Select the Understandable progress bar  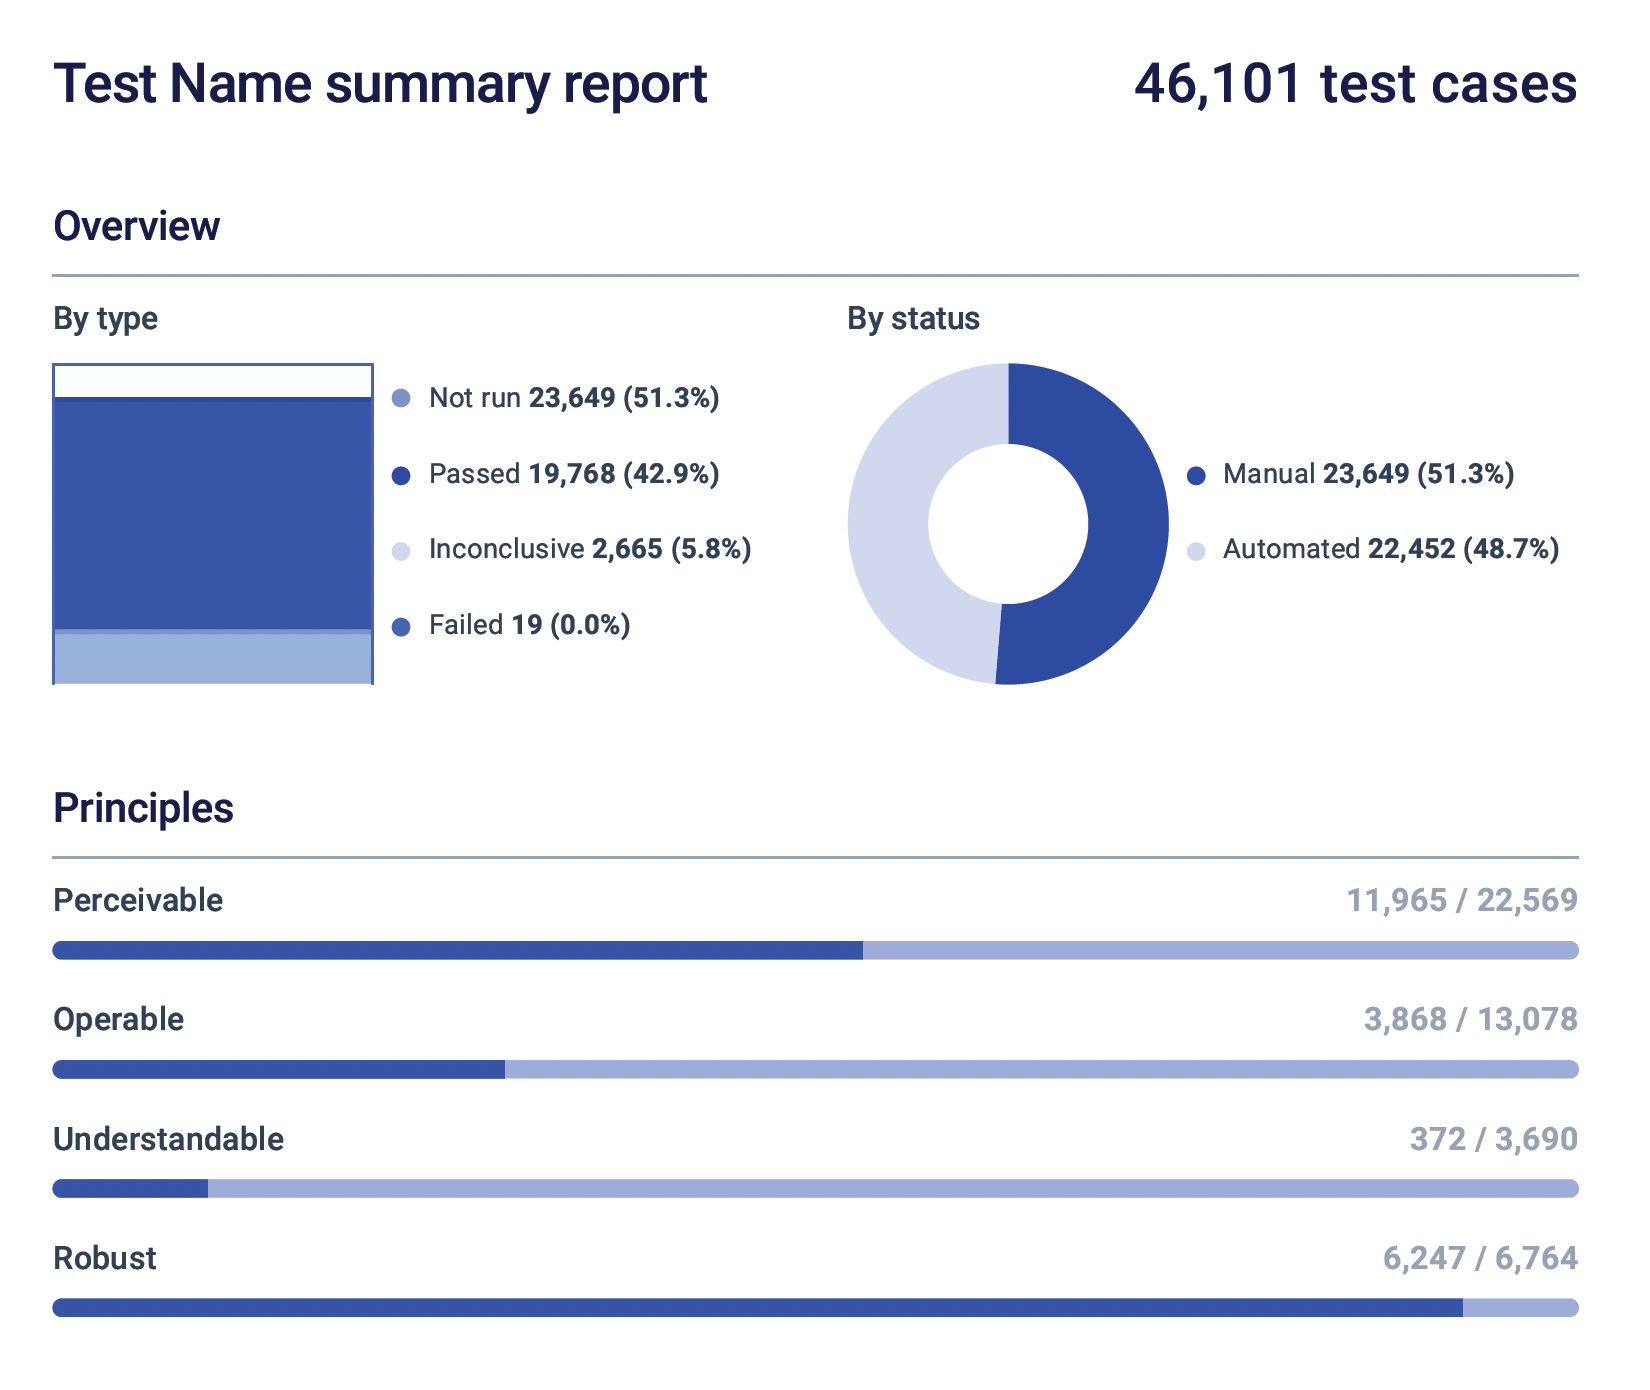[815, 1188]
